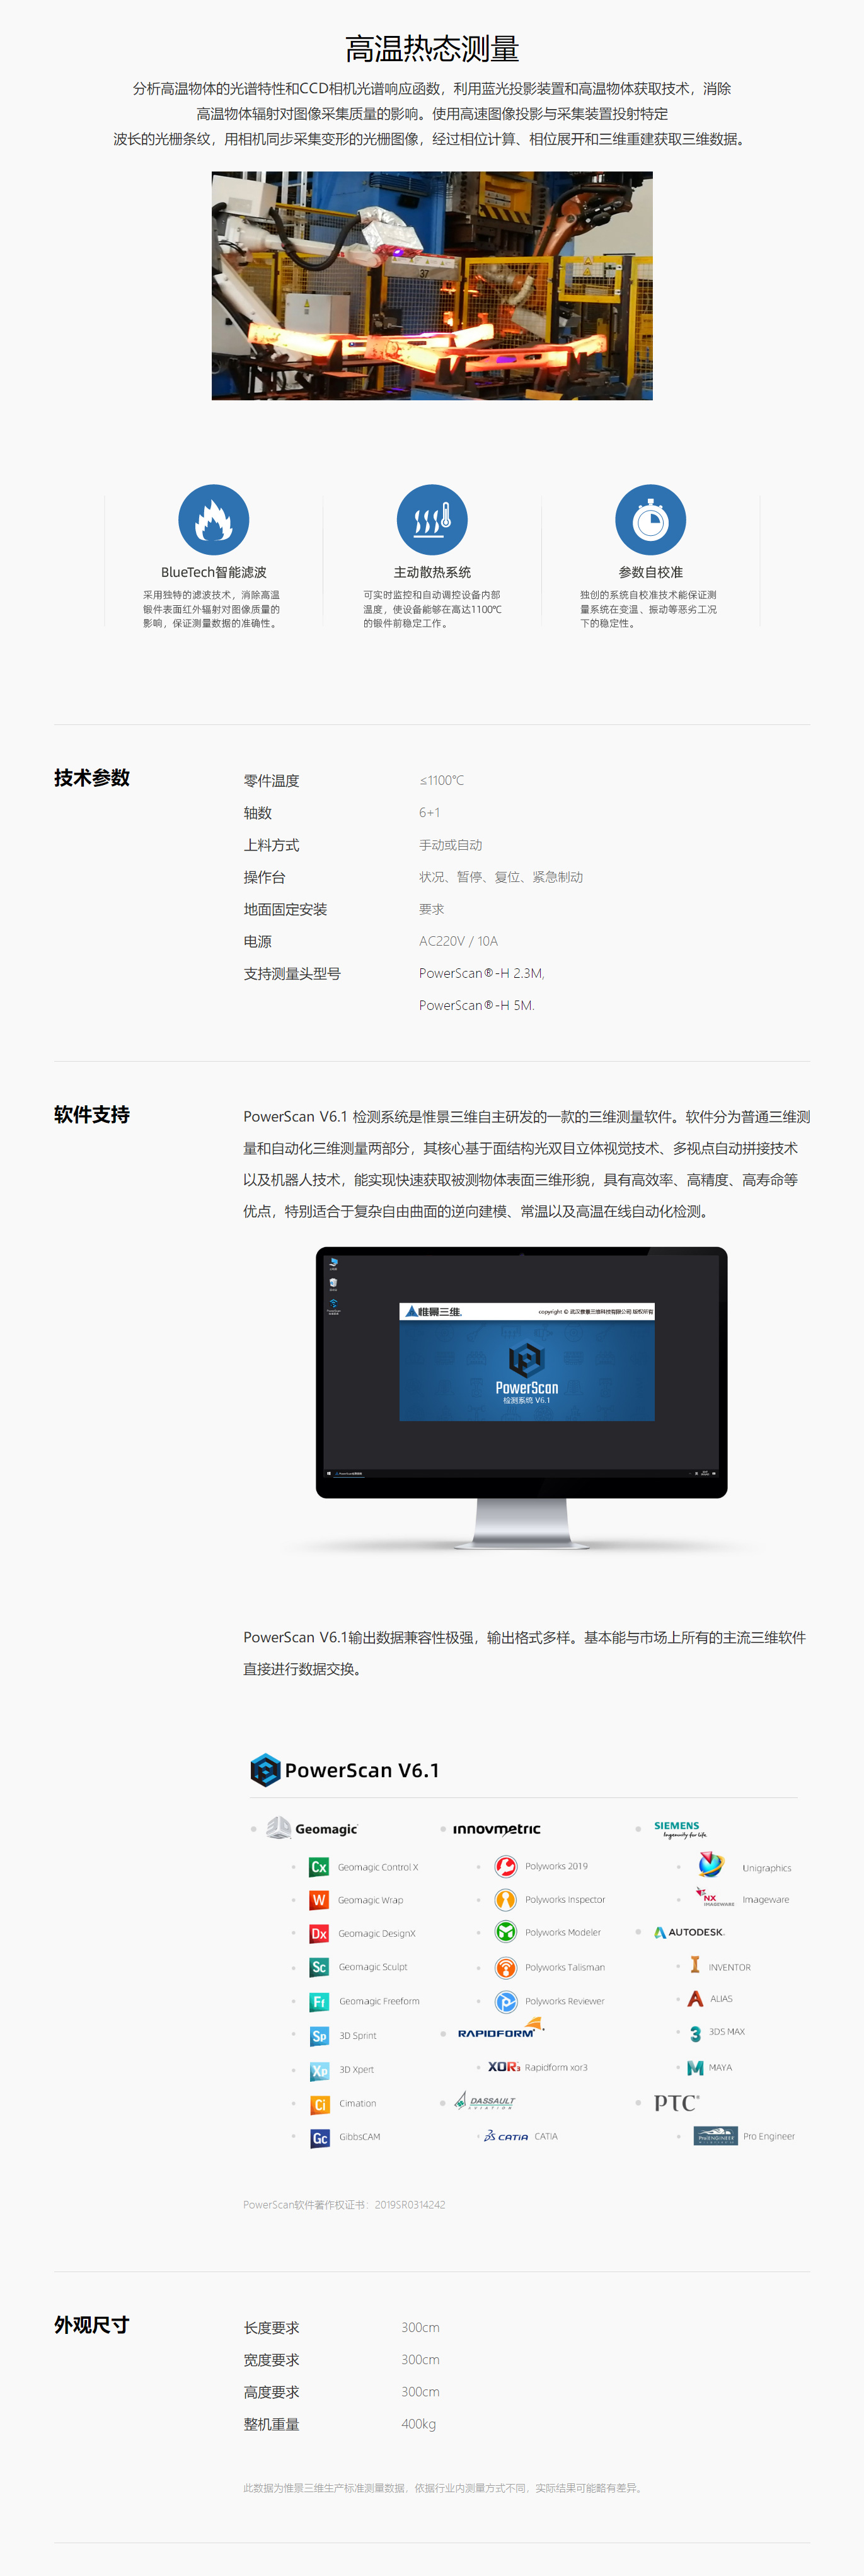
Task: Click the 3DS MAX icon
Action: [x=695, y=2033]
